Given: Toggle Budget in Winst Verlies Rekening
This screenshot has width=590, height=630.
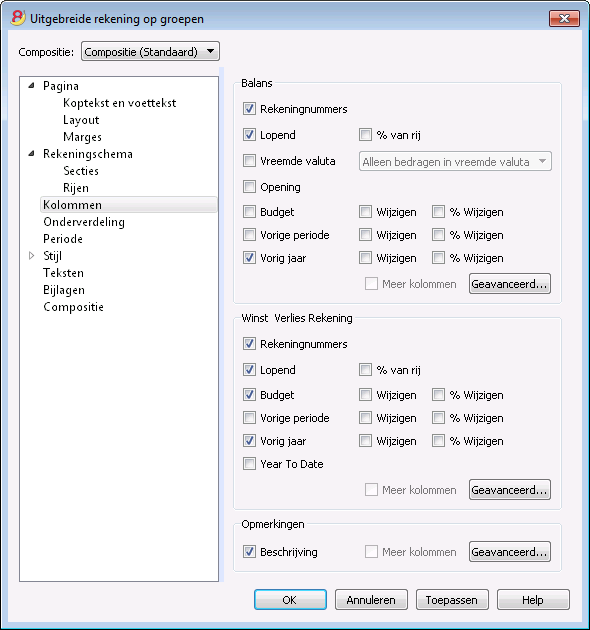Looking at the screenshot, I should pos(249,395).
